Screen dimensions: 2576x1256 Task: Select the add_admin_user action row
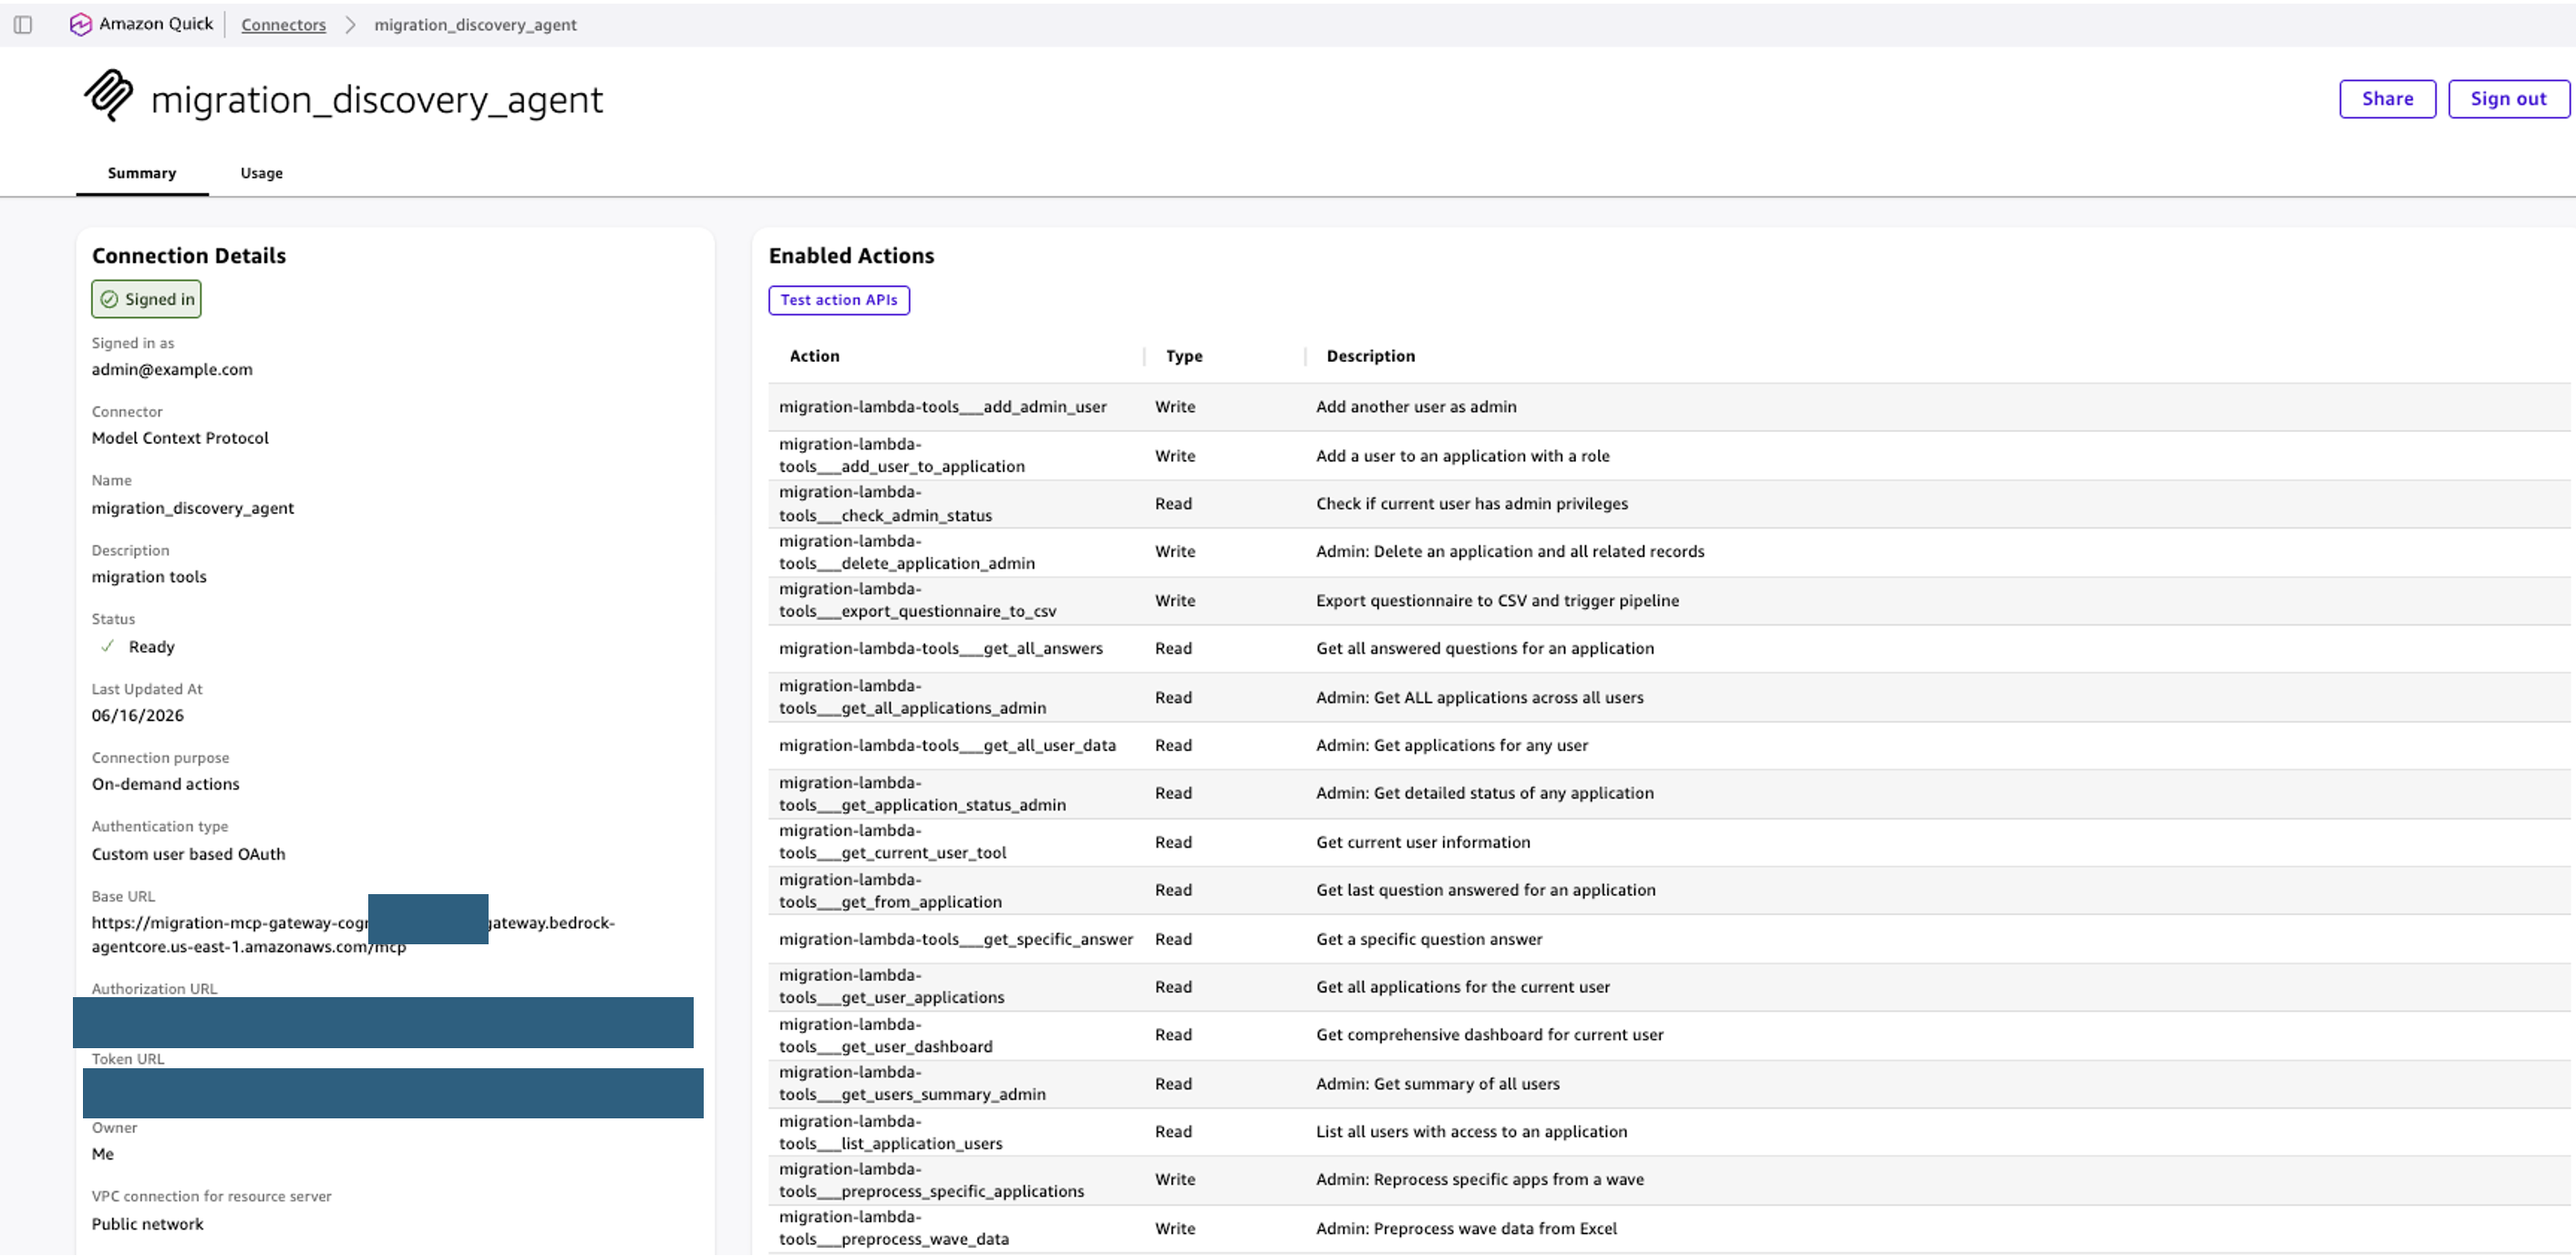[1669, 407]
